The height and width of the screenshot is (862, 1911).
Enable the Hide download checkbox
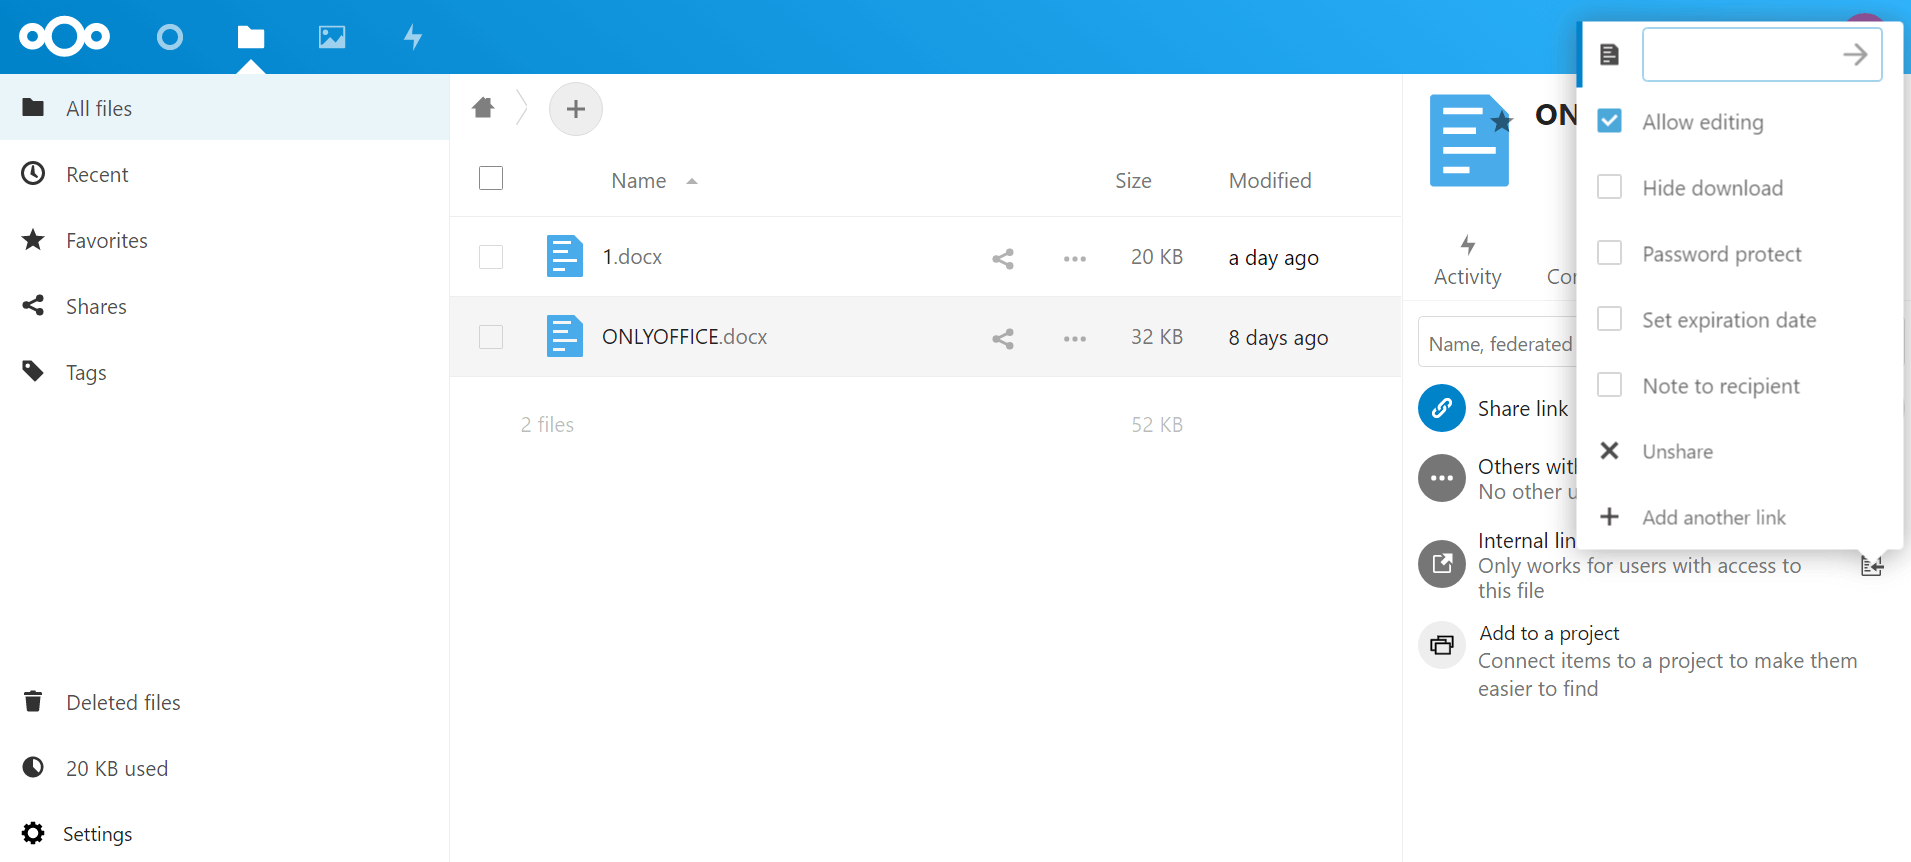(1609, 187)
